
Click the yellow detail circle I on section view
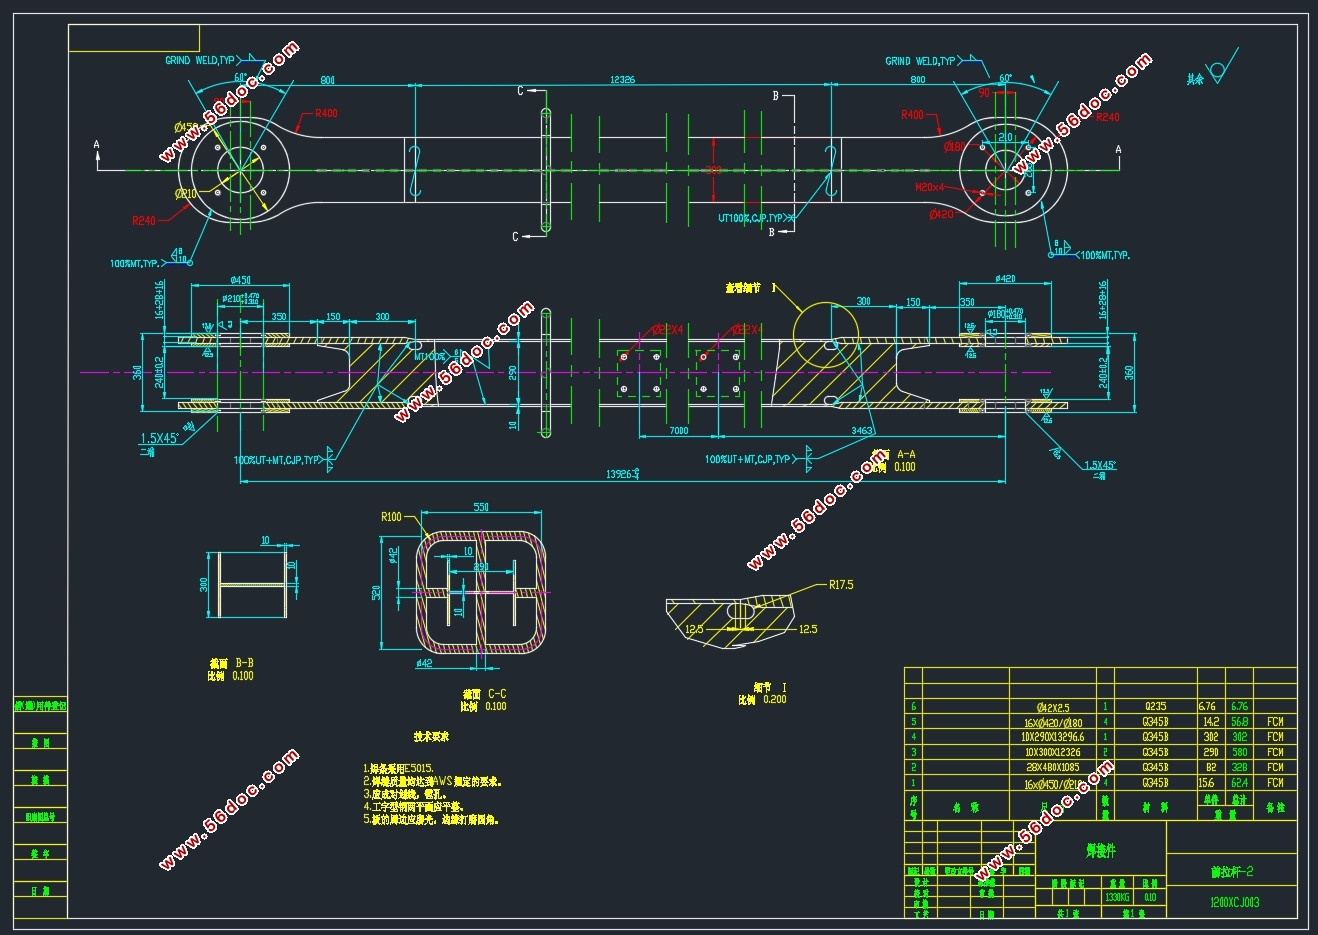click(825, 336)
